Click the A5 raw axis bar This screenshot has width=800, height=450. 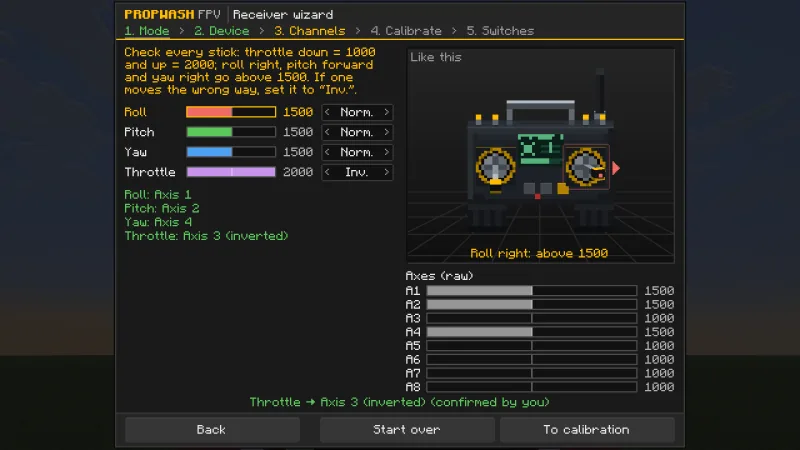532,345
